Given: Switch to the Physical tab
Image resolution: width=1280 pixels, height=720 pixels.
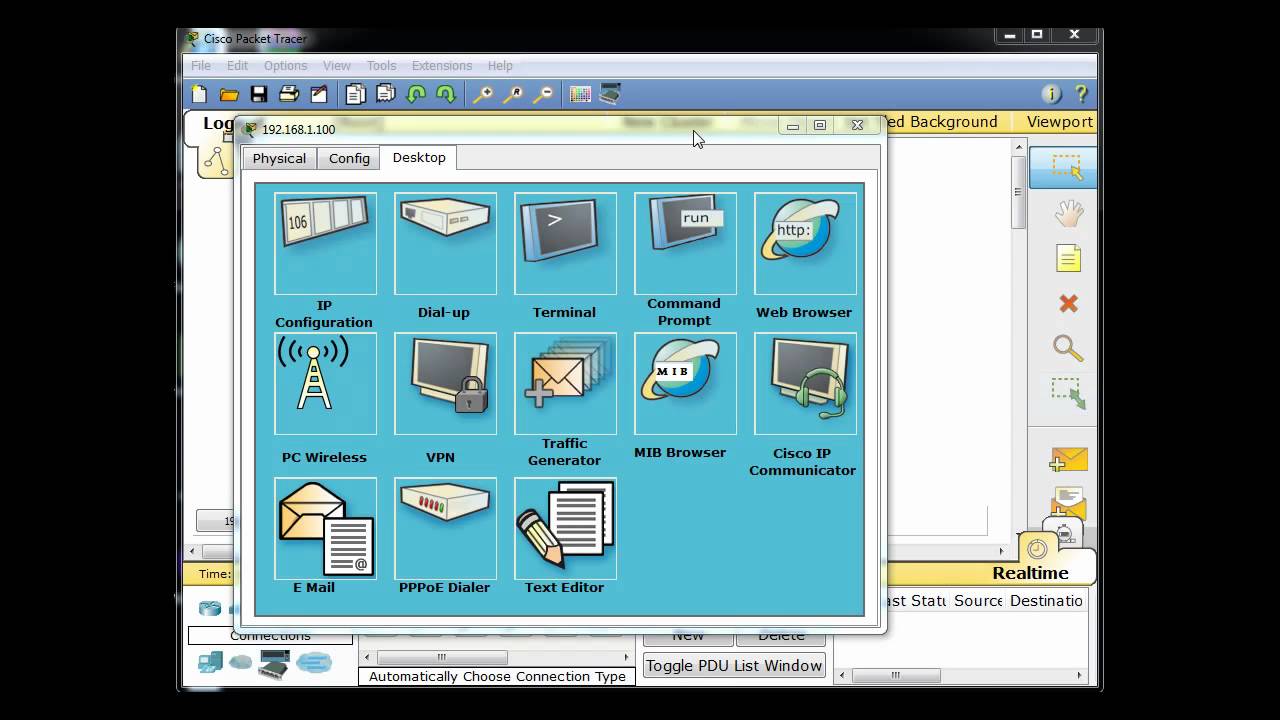Looking at the screenshot, I should [279, 158].
